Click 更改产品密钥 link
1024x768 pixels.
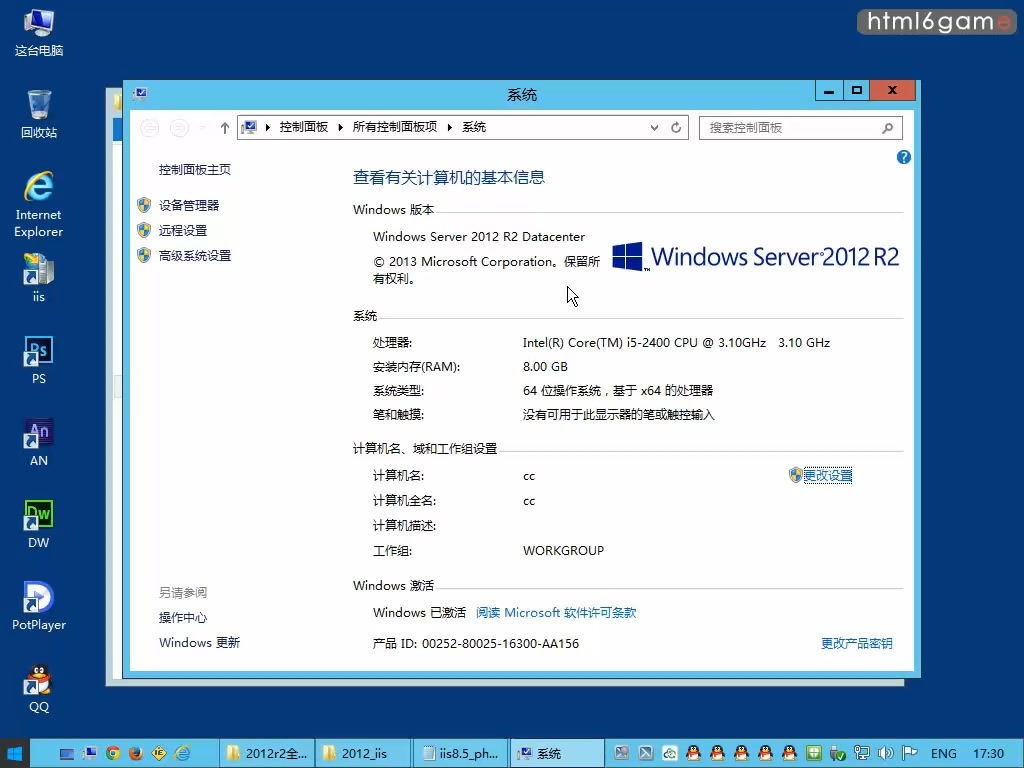point(857,643)
